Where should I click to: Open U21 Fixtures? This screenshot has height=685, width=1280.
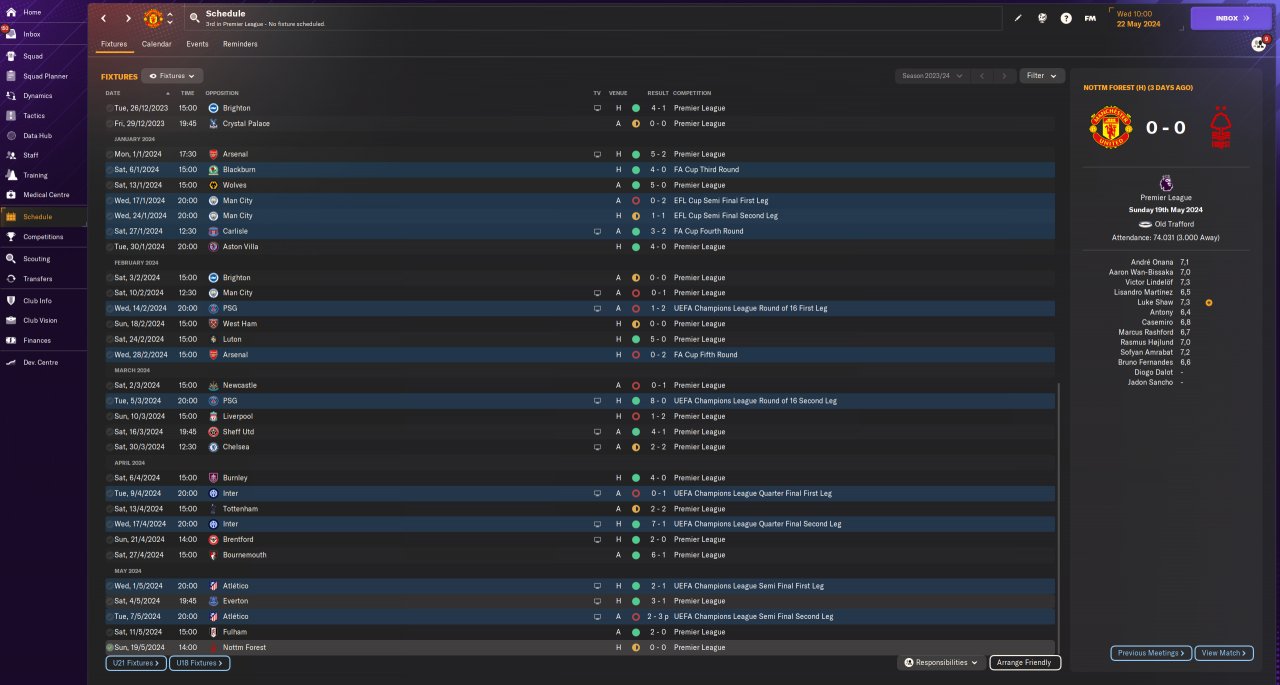coord(136,663)
